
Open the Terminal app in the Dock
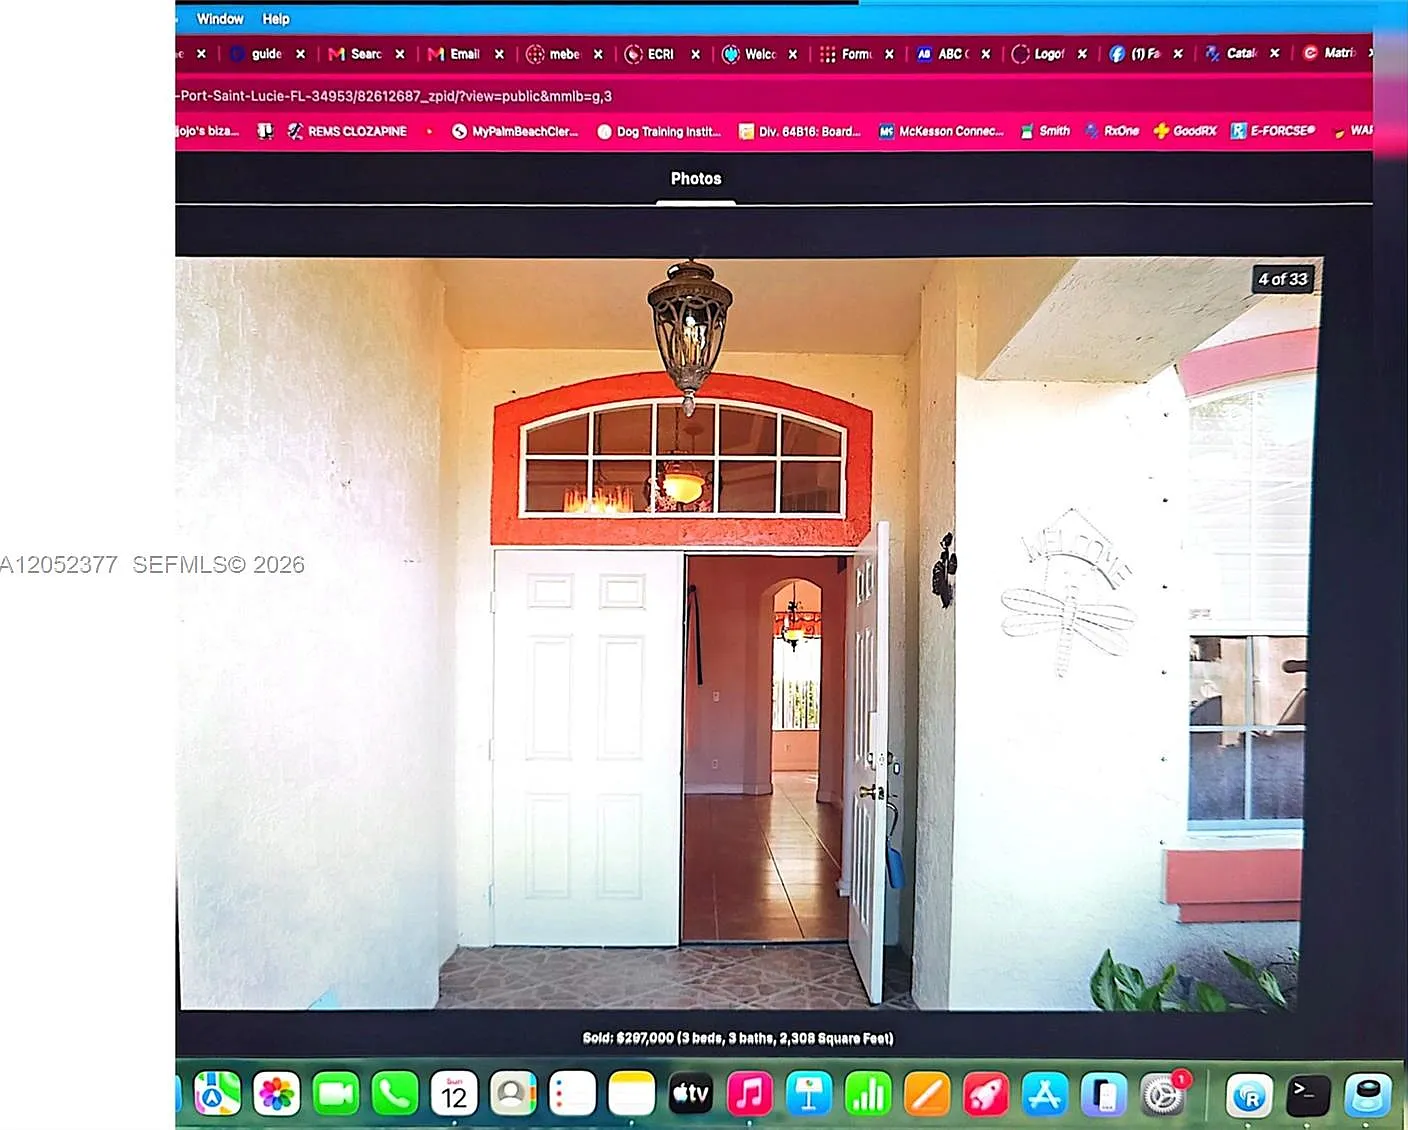[1308, 1094]
